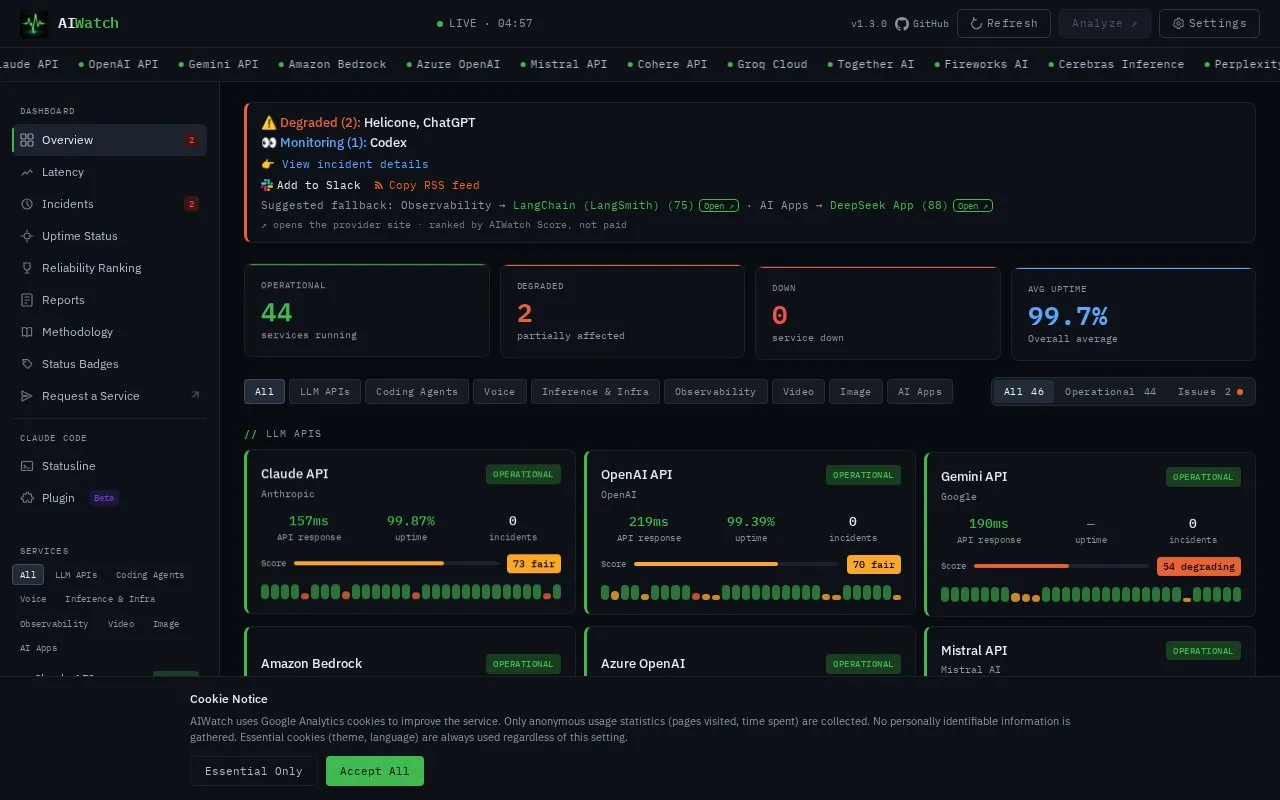Select the Inference & Infra category tab
The image size is (1280, 800).
click(x=595, y=392)
